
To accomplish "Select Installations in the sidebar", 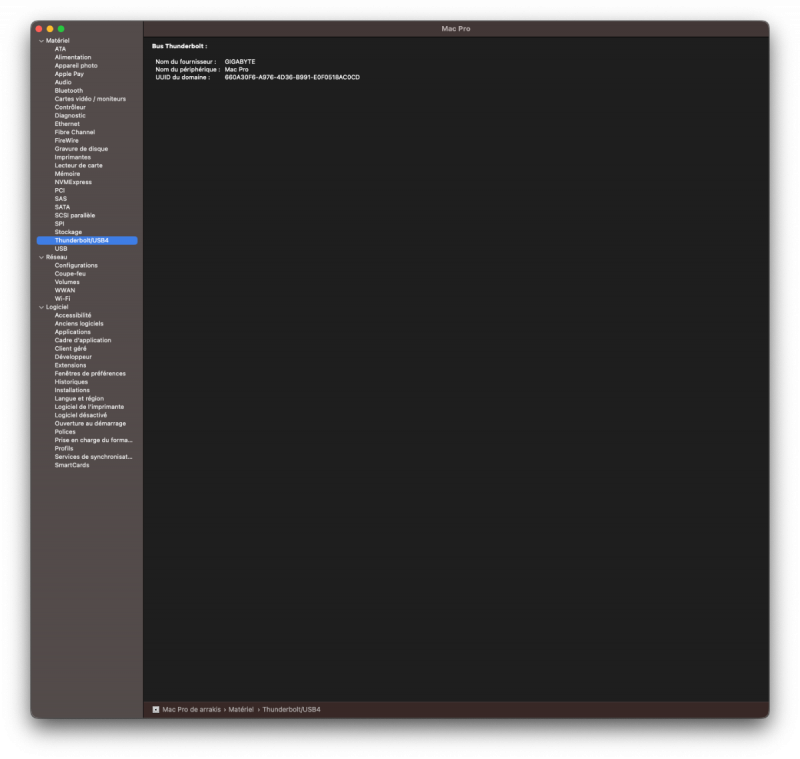I will point(72,391).
